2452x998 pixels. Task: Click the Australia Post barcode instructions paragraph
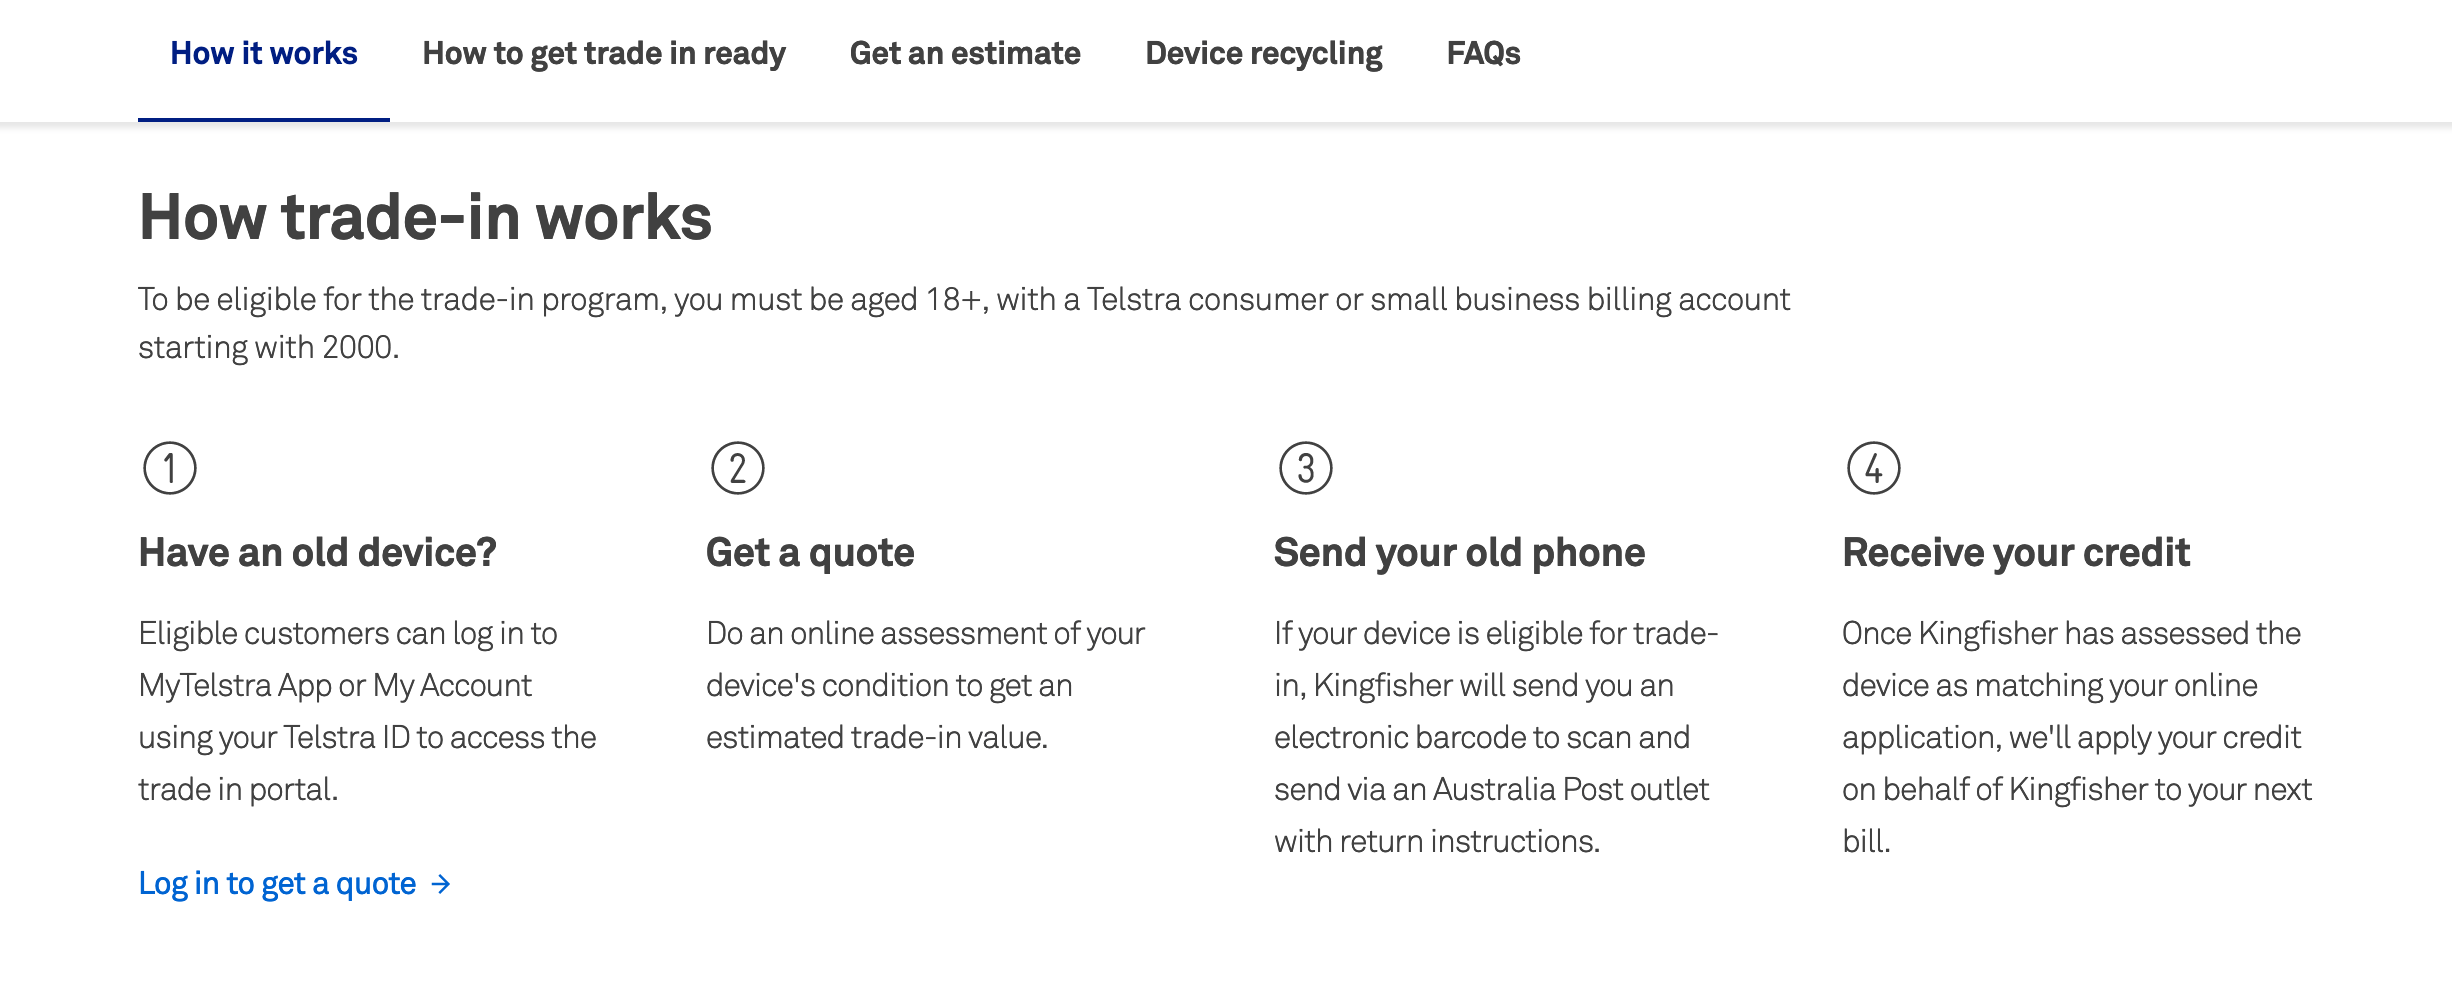1495,737
